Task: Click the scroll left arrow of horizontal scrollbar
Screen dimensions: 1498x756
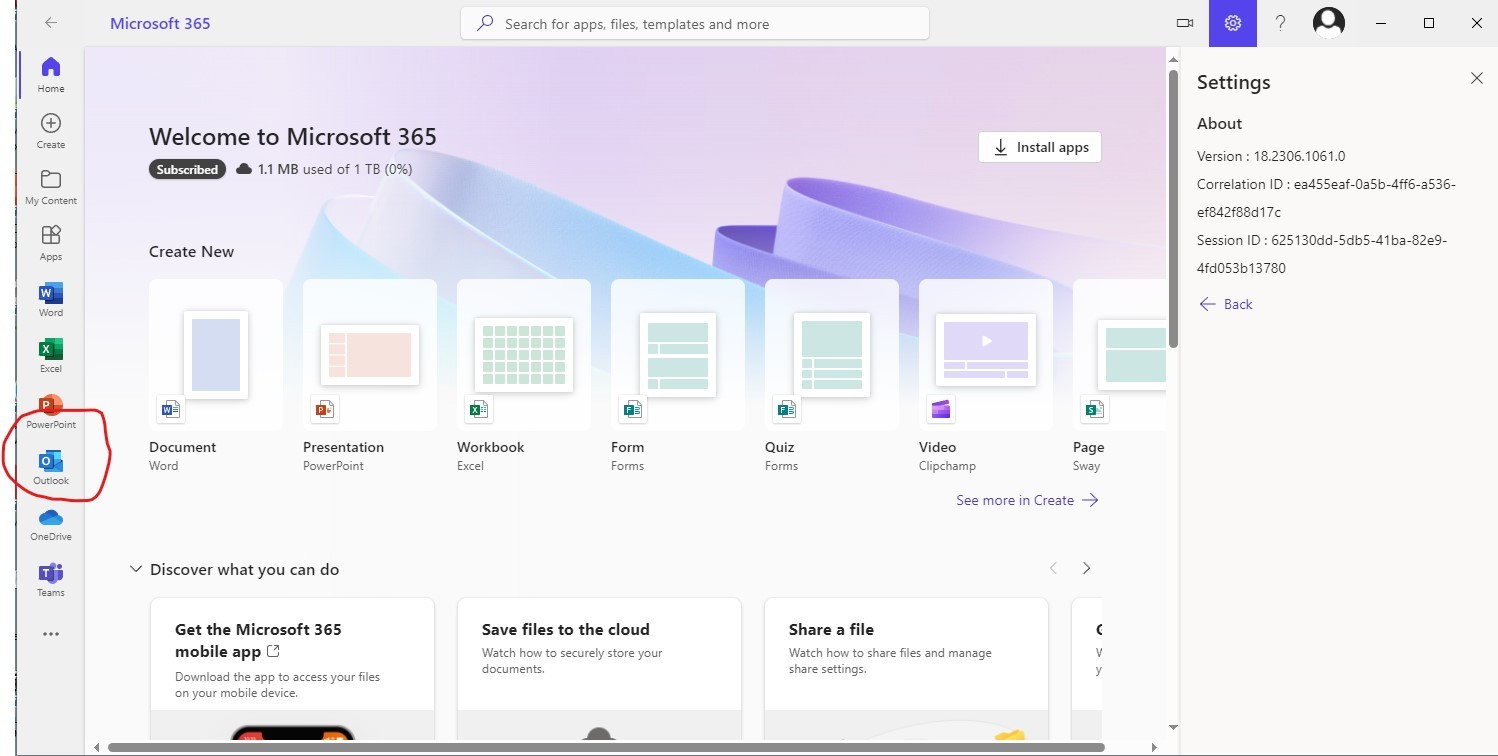Action: [97, 747]
